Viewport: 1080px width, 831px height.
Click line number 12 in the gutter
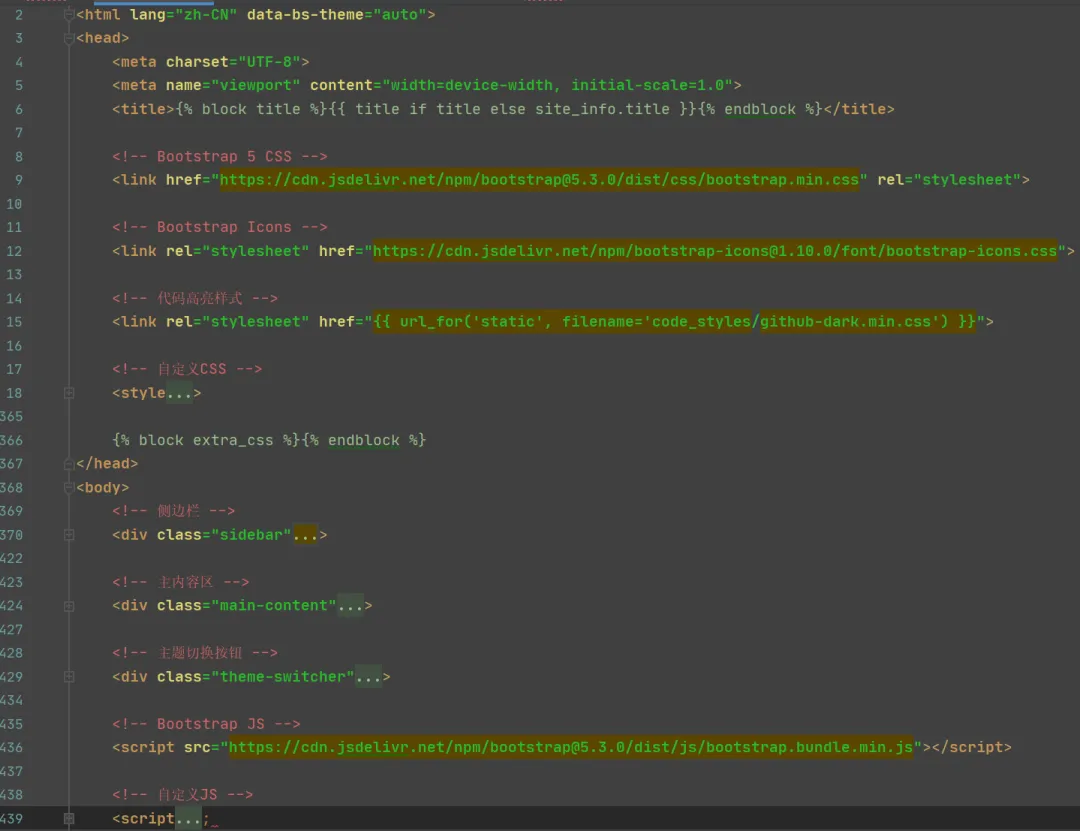(x=14, y=252)
